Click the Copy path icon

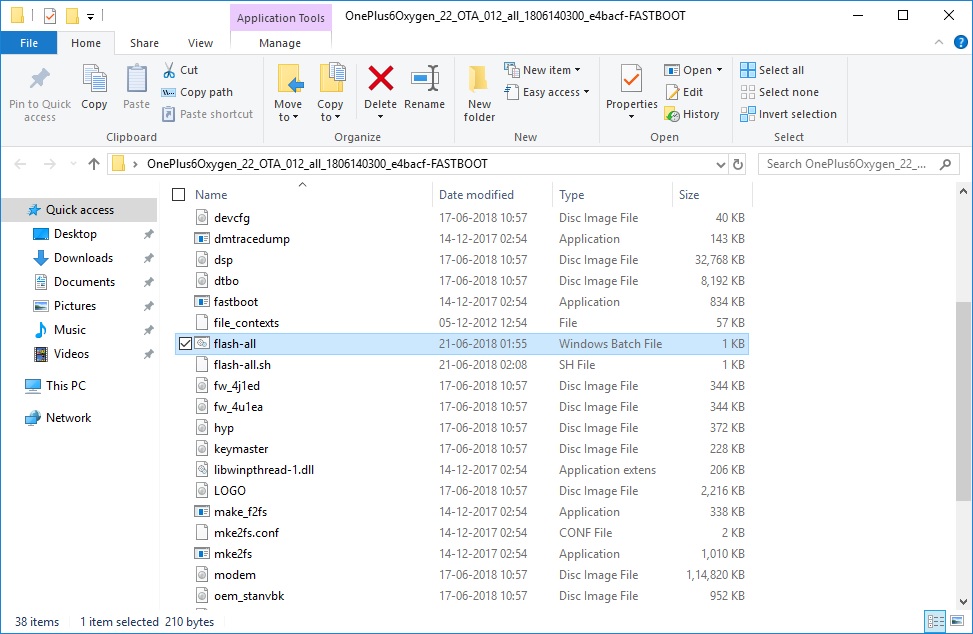pyautogui.click(x=168, y=92)
